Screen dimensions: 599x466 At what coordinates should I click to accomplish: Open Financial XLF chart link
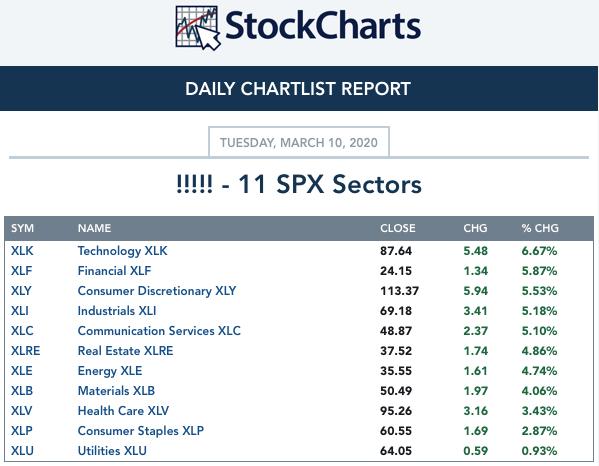point(114,271)
